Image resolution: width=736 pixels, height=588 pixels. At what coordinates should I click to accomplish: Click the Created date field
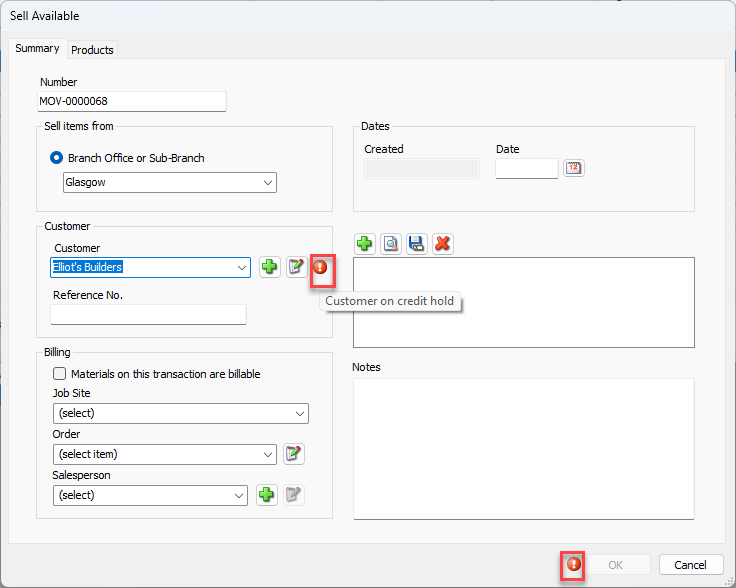tap(422, 168)
